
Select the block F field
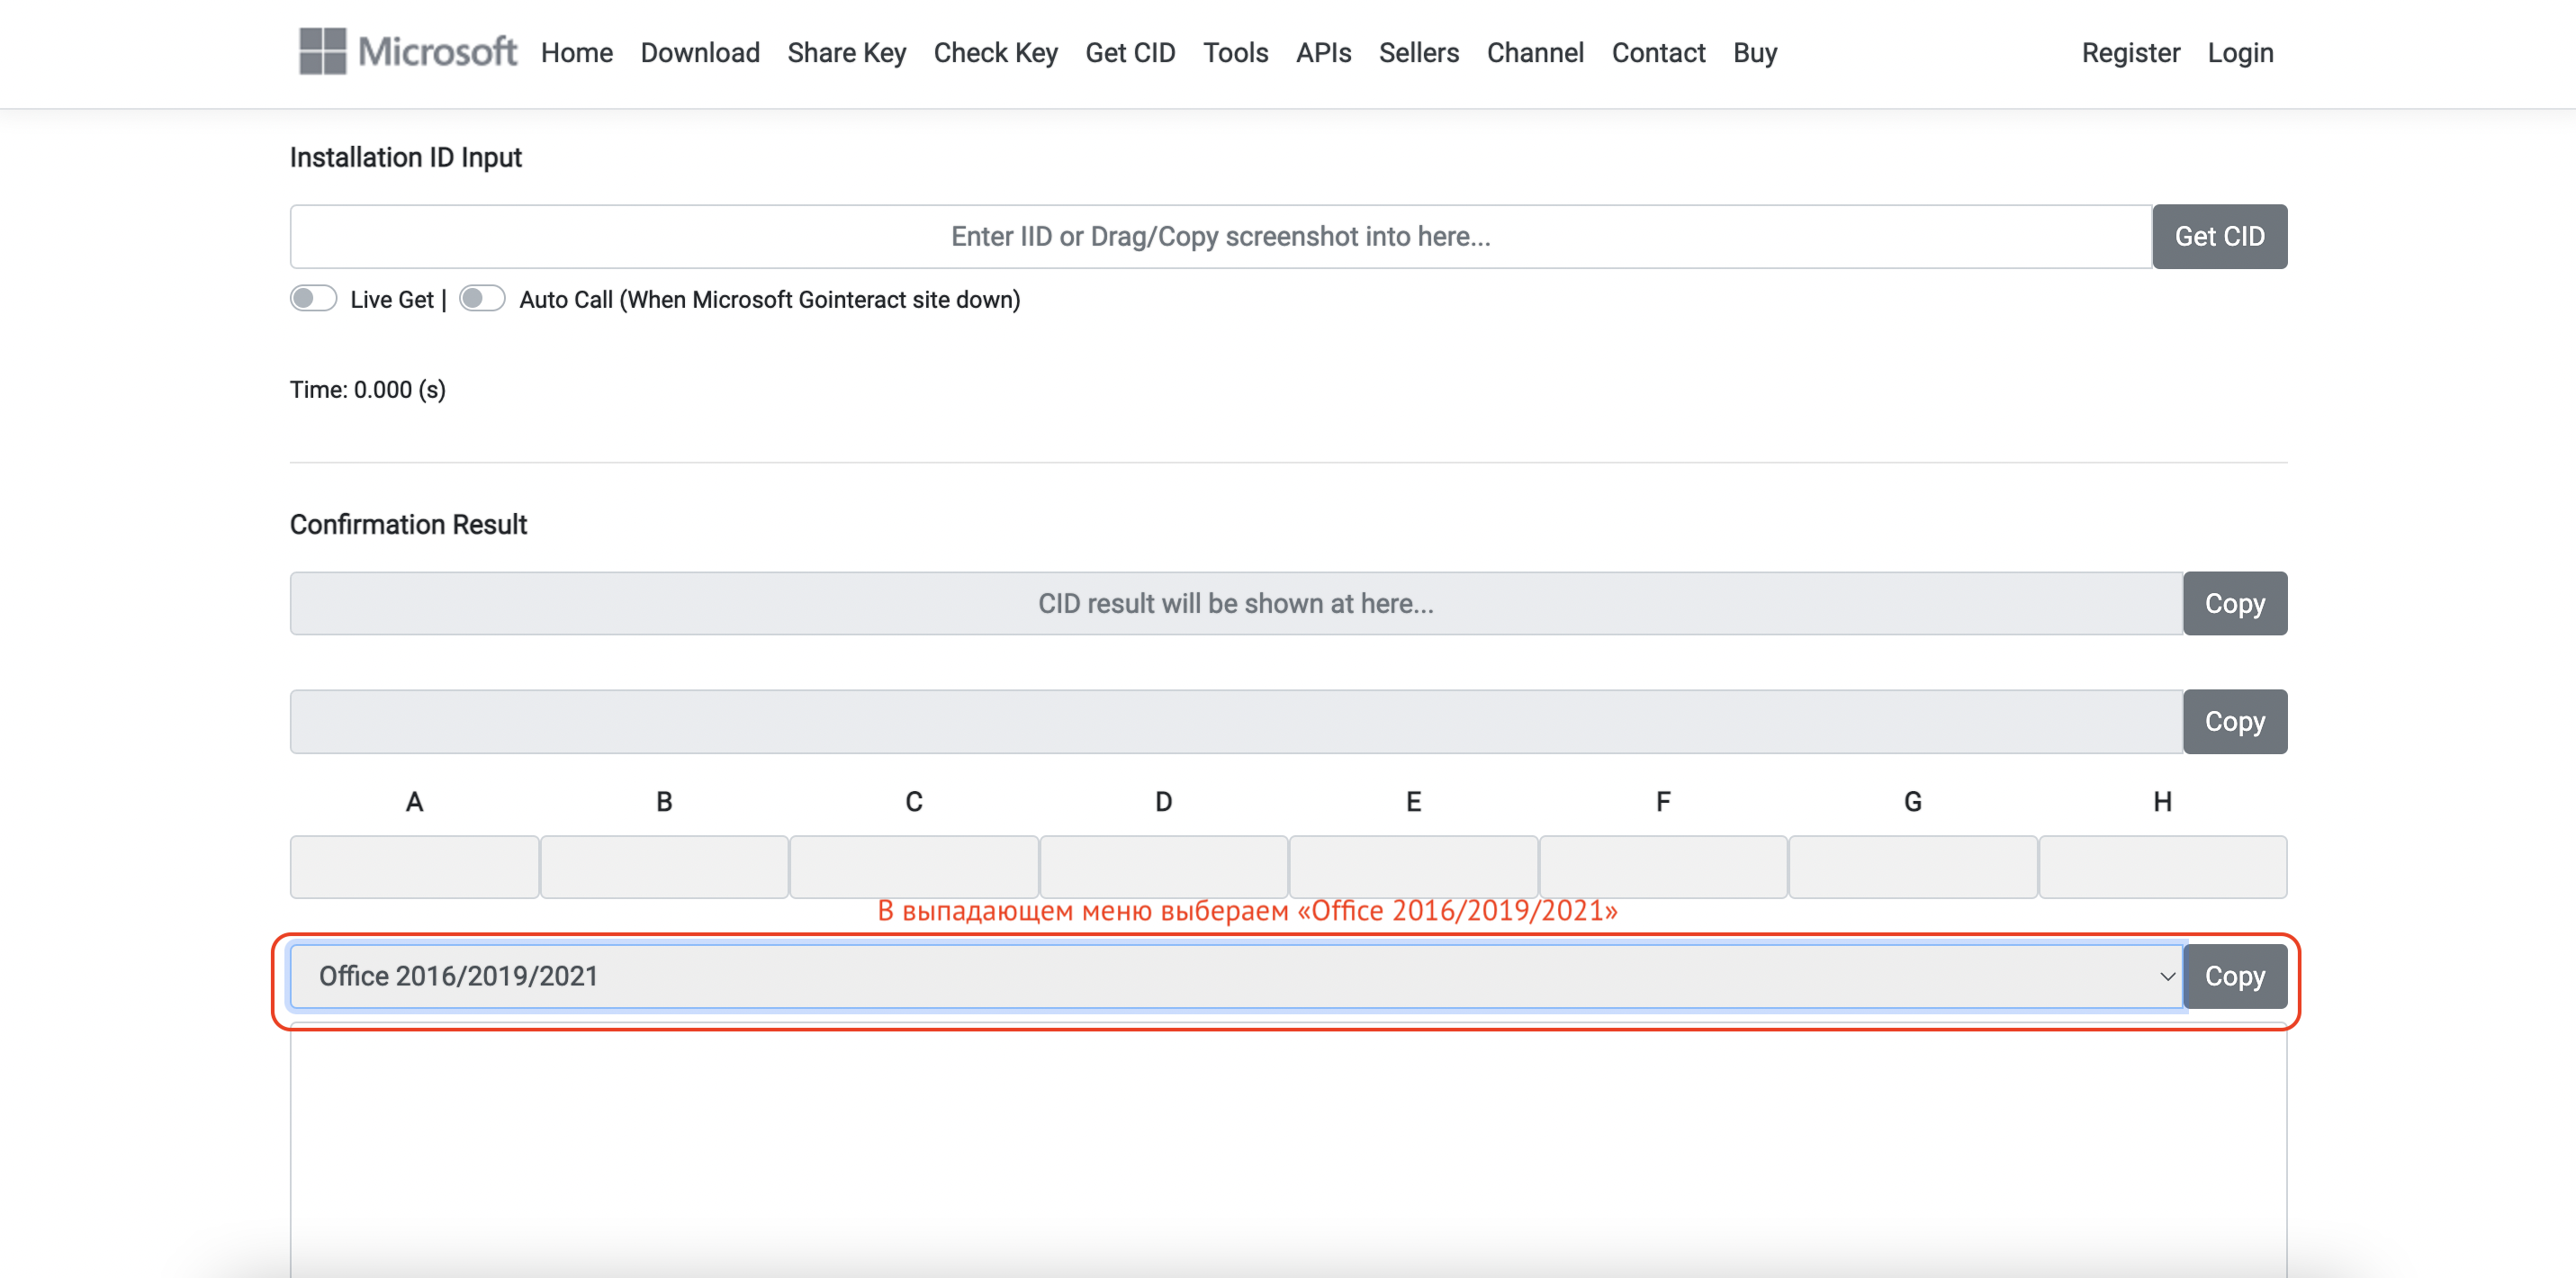pos(1663,867)
